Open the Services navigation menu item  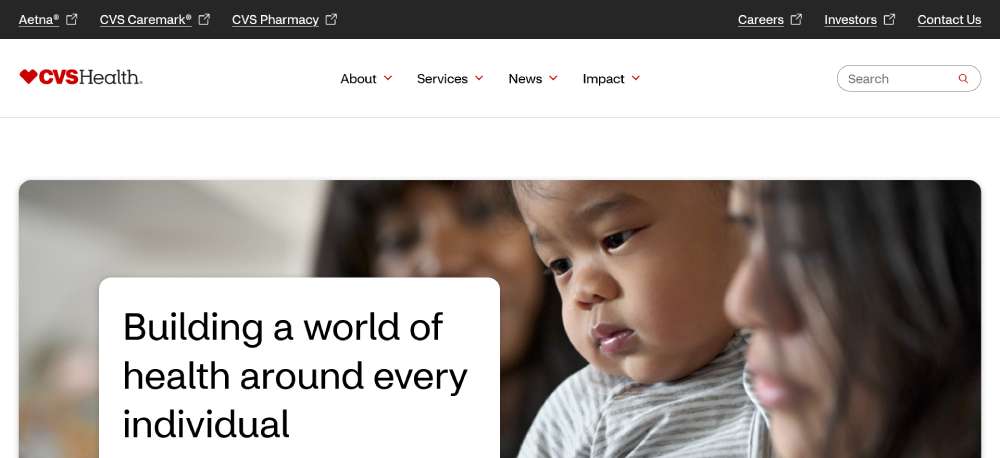tap(442, 78)
